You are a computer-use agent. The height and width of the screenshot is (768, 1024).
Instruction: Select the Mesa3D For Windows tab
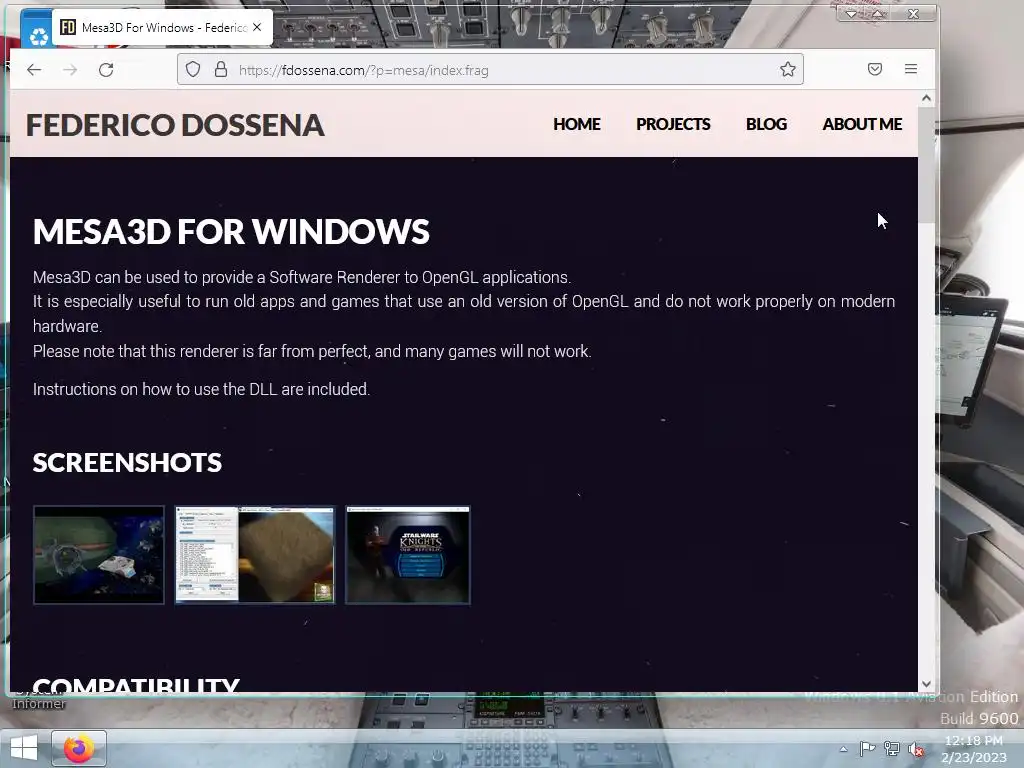162,27
